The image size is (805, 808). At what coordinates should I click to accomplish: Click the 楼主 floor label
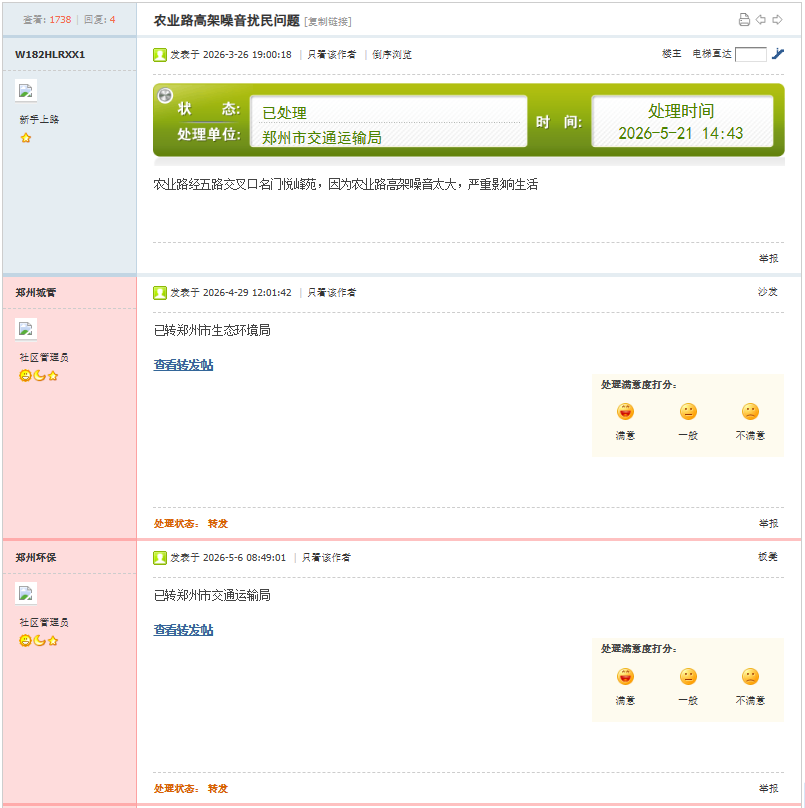[671, 54]
